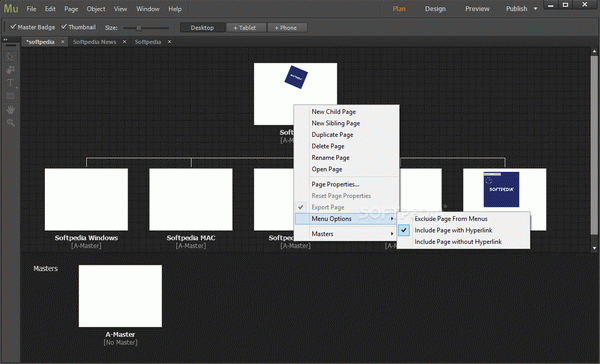Open the Page menu

(71, 9)
